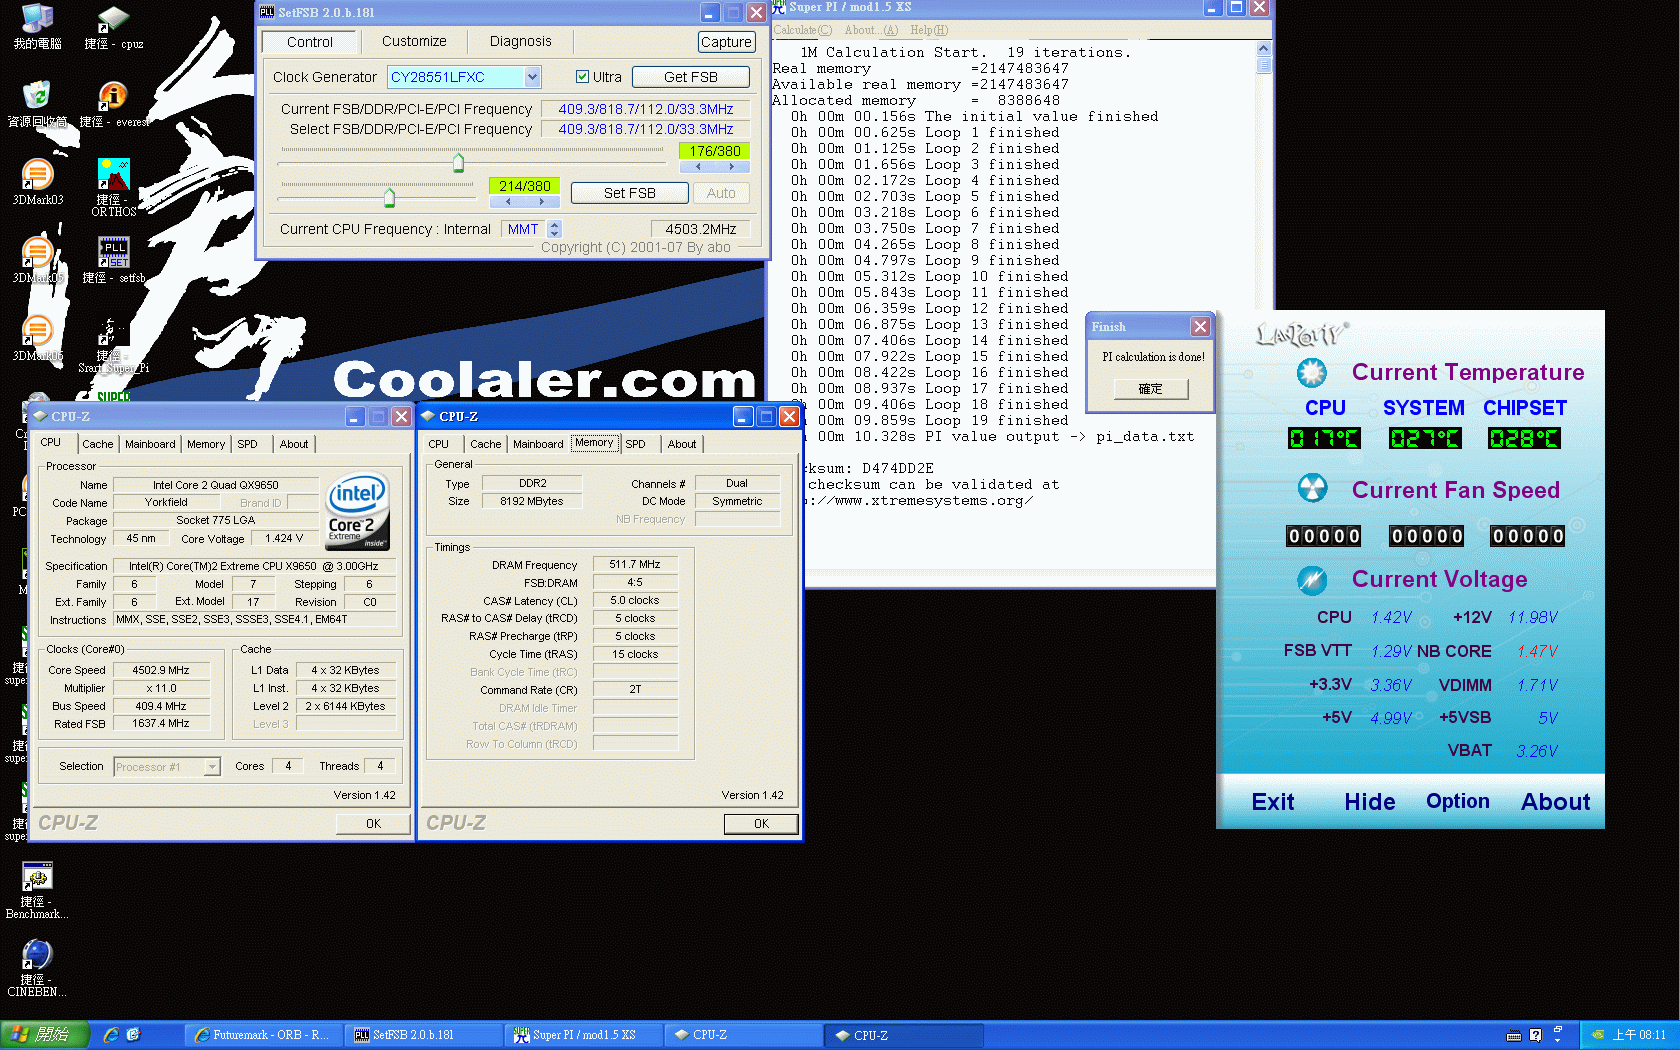Confirm the PI calculation done dialog
This screenshot has width=1680, height=1050.
[1151, 389]
